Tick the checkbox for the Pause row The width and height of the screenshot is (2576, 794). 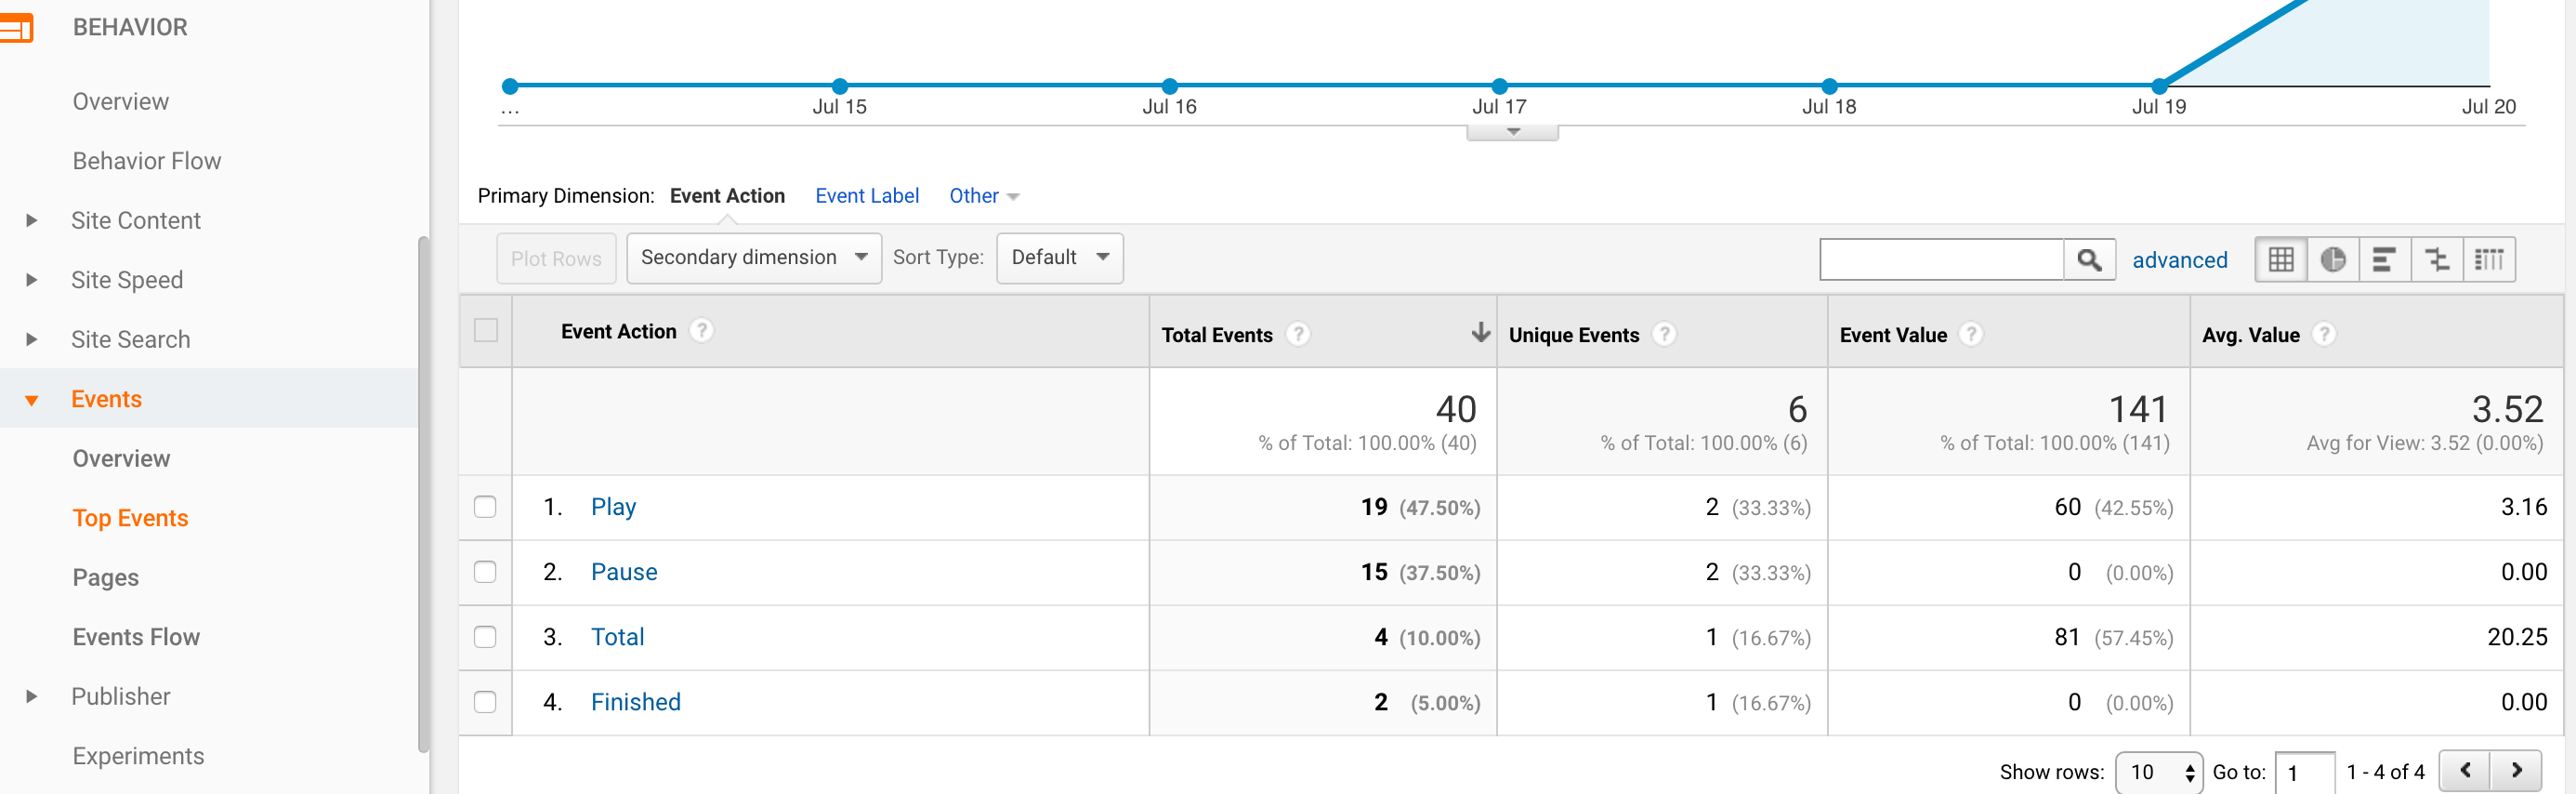pyautogui.click(x=485, y=572)
